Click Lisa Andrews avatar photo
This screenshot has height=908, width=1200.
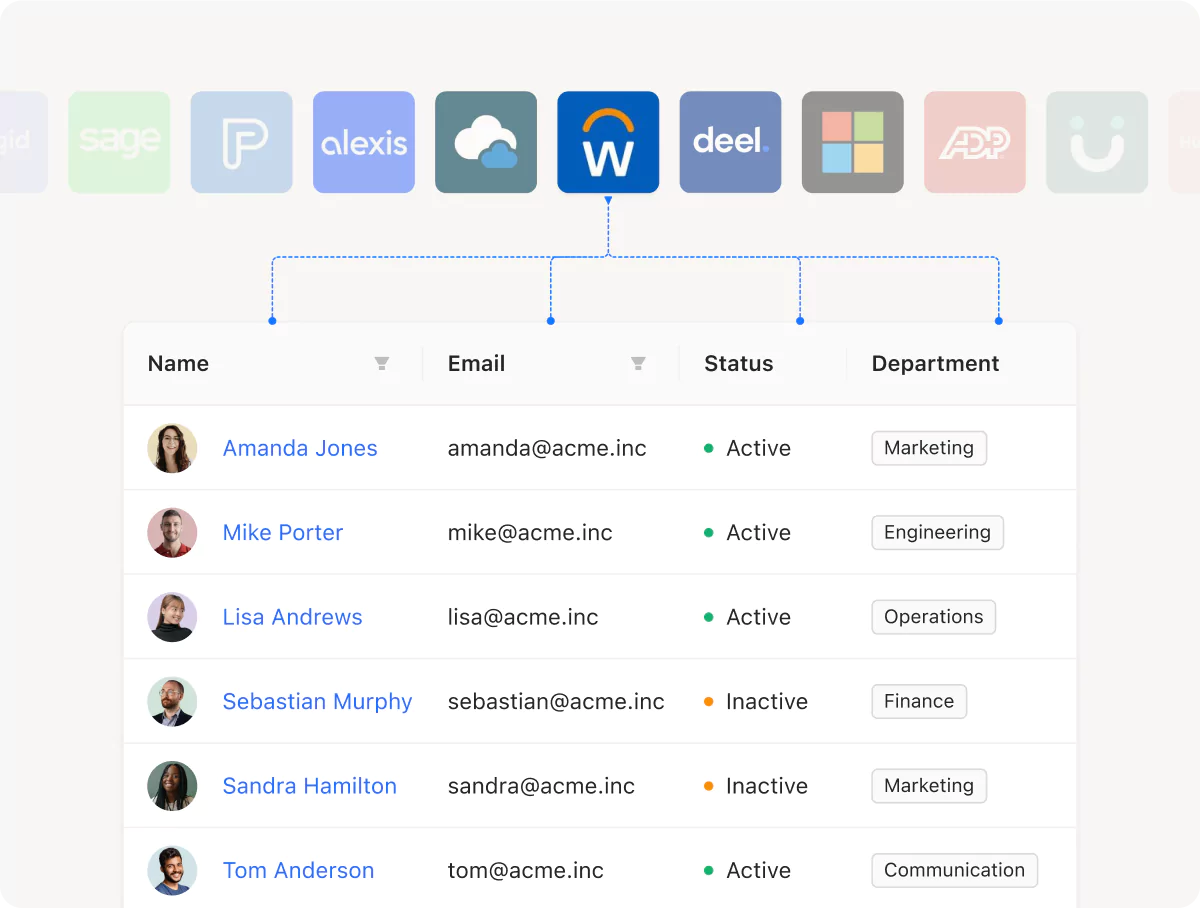(x=172, y=617)
